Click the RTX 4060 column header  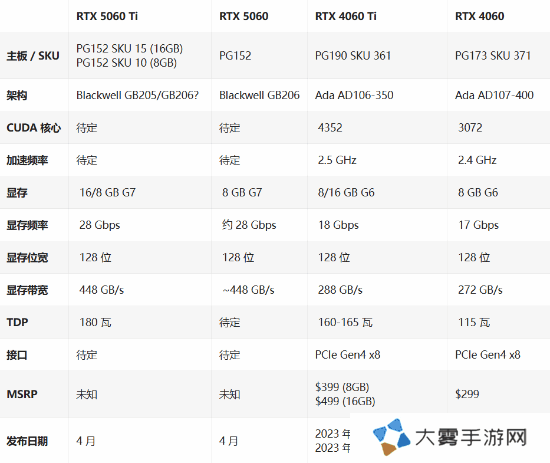tap(479, 16)
